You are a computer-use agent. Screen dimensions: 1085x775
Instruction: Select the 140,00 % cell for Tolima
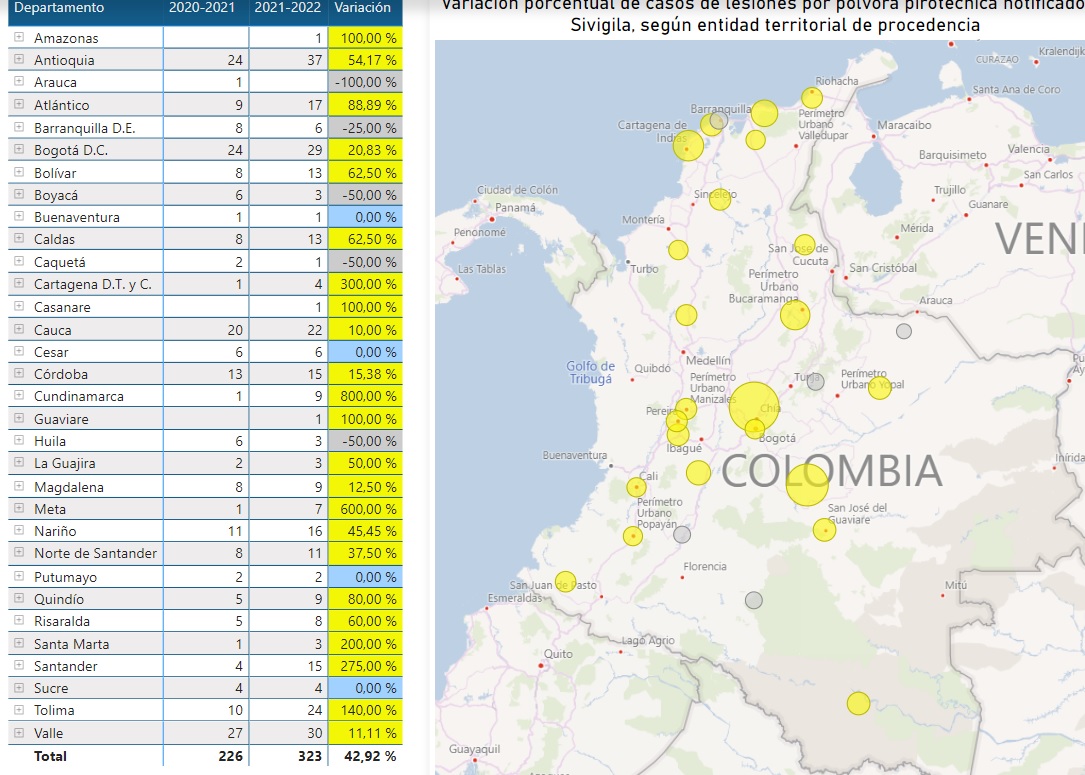(x=365, y=711)
